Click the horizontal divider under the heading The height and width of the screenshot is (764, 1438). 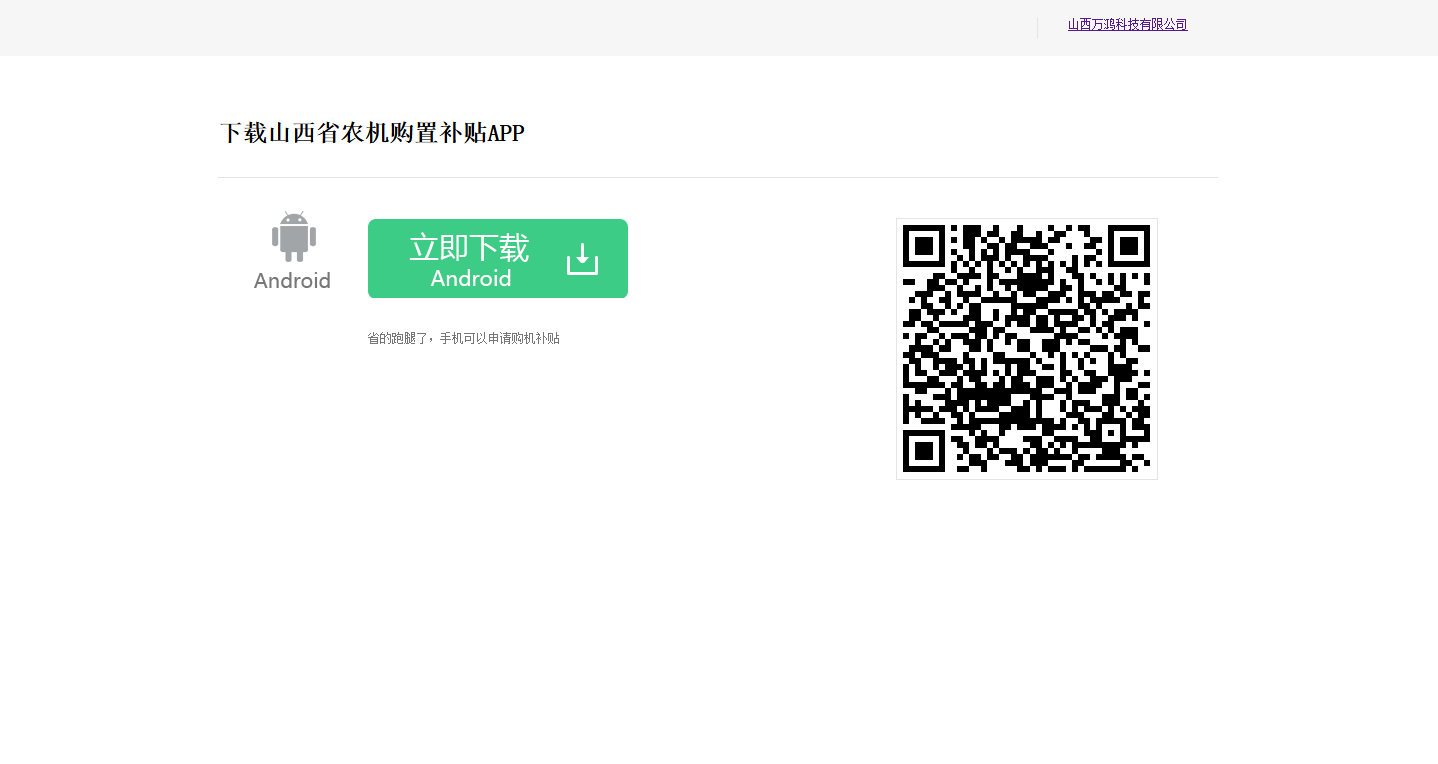(718, 178)
